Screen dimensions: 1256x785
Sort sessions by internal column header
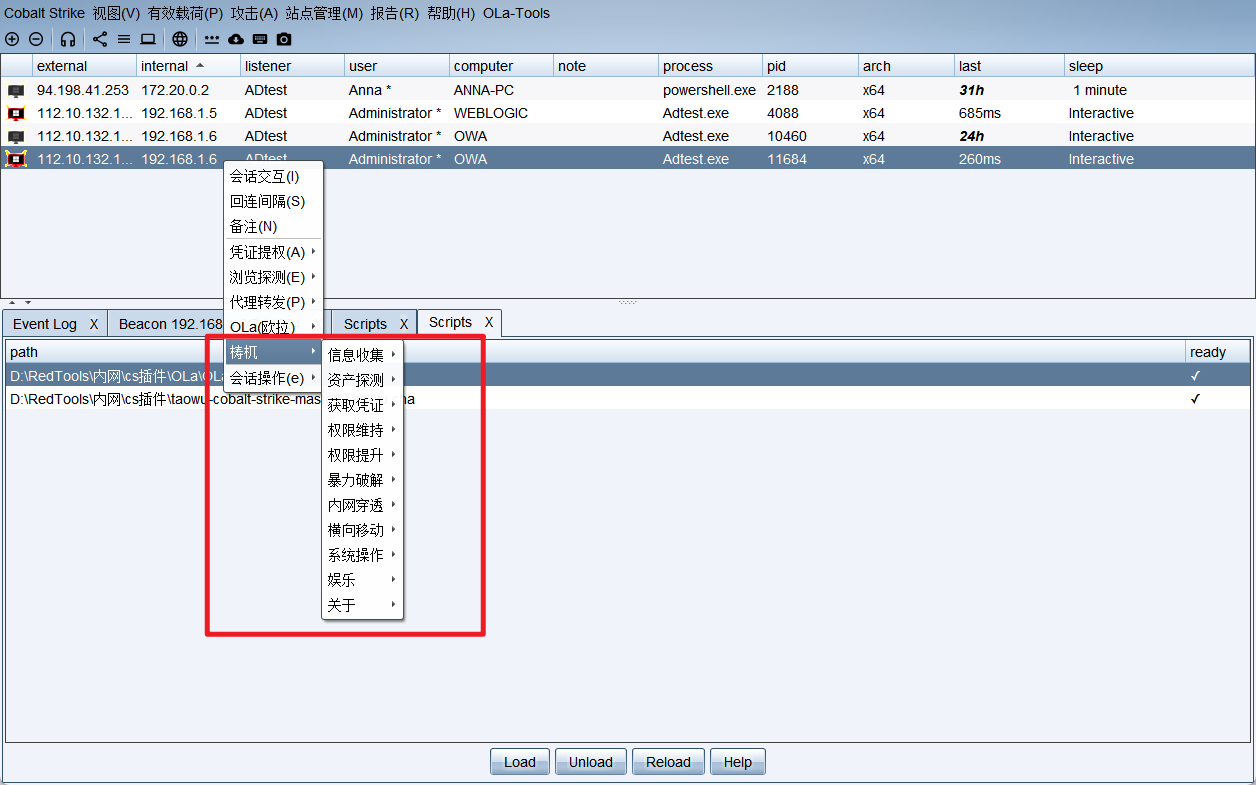(x=189, y=66)
